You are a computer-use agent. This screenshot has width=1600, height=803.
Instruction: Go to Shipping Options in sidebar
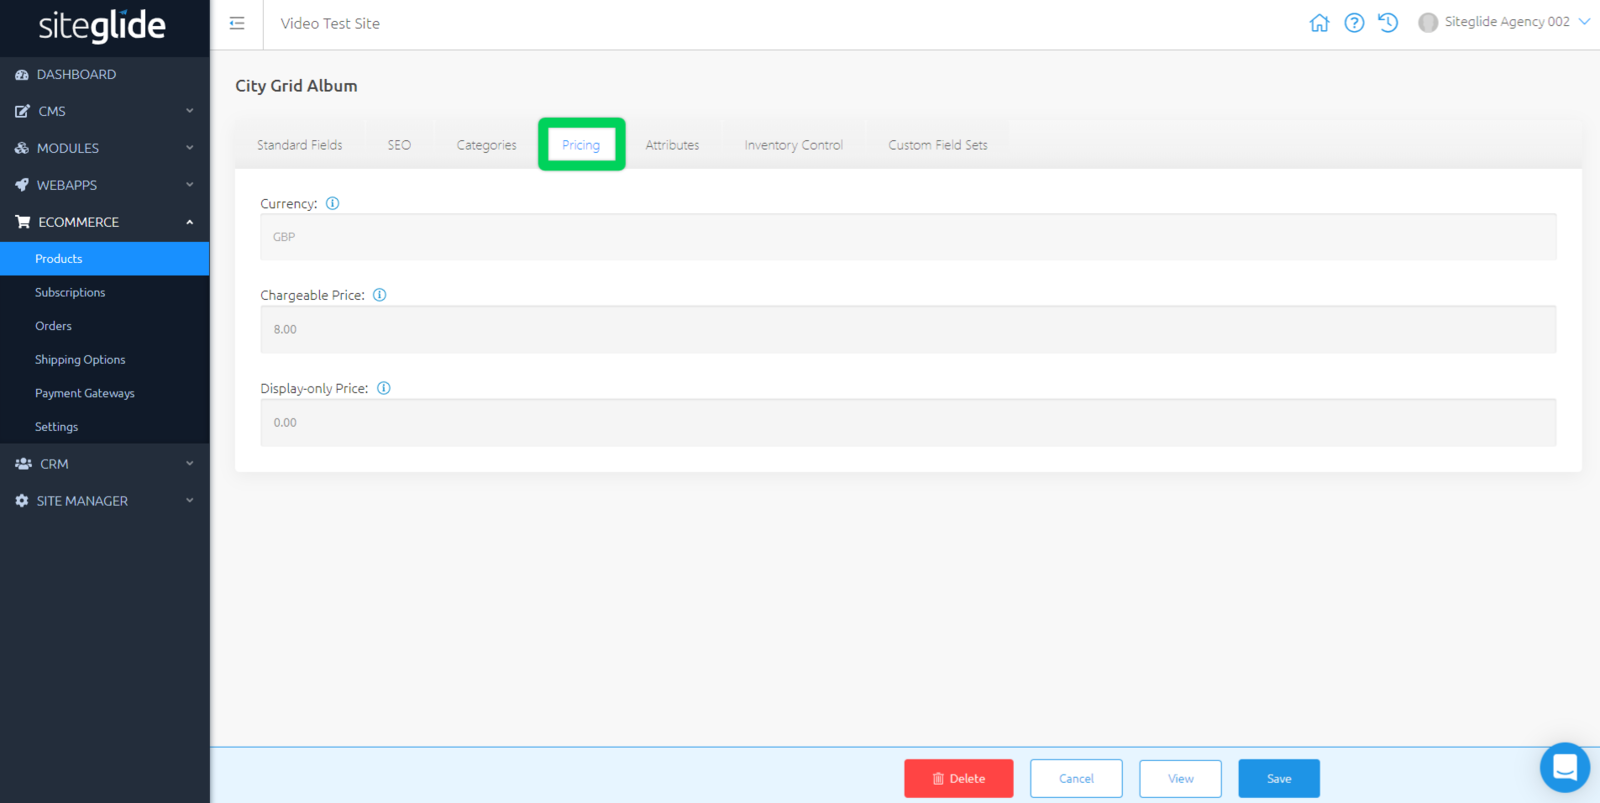[x=80, y=360]
